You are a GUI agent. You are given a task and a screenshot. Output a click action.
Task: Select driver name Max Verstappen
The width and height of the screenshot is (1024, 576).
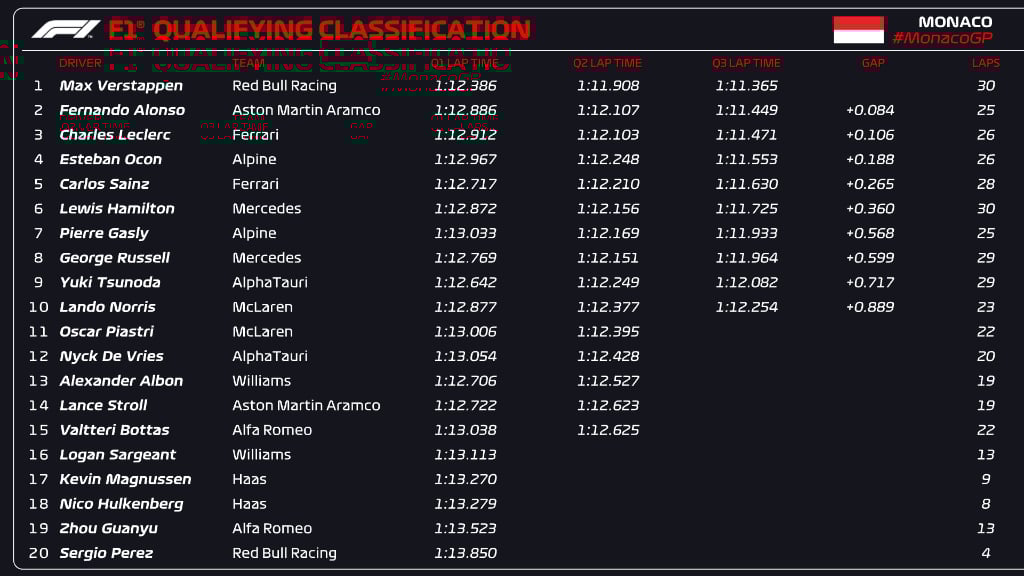coord(121,86)
